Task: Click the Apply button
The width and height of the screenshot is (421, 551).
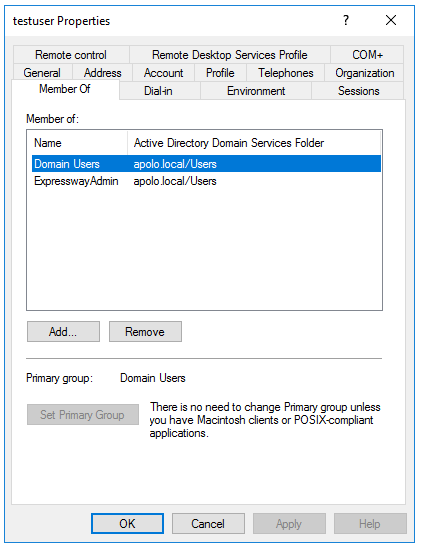Action: click(x=289, y=524)
